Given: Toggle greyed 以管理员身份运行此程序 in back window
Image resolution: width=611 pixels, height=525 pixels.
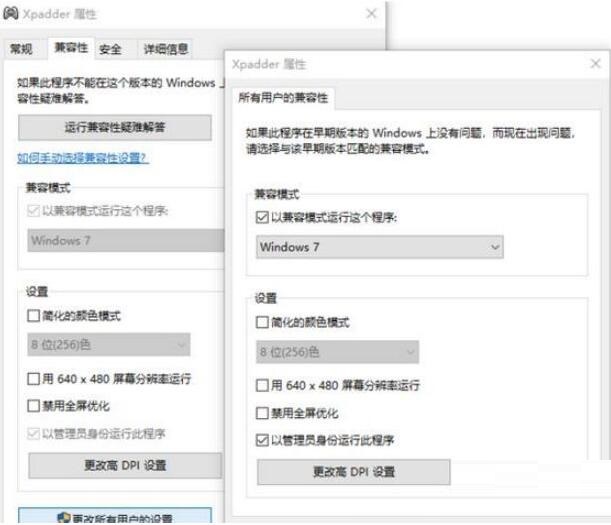Looking at the screenshot, I should [x=33, y=433].
